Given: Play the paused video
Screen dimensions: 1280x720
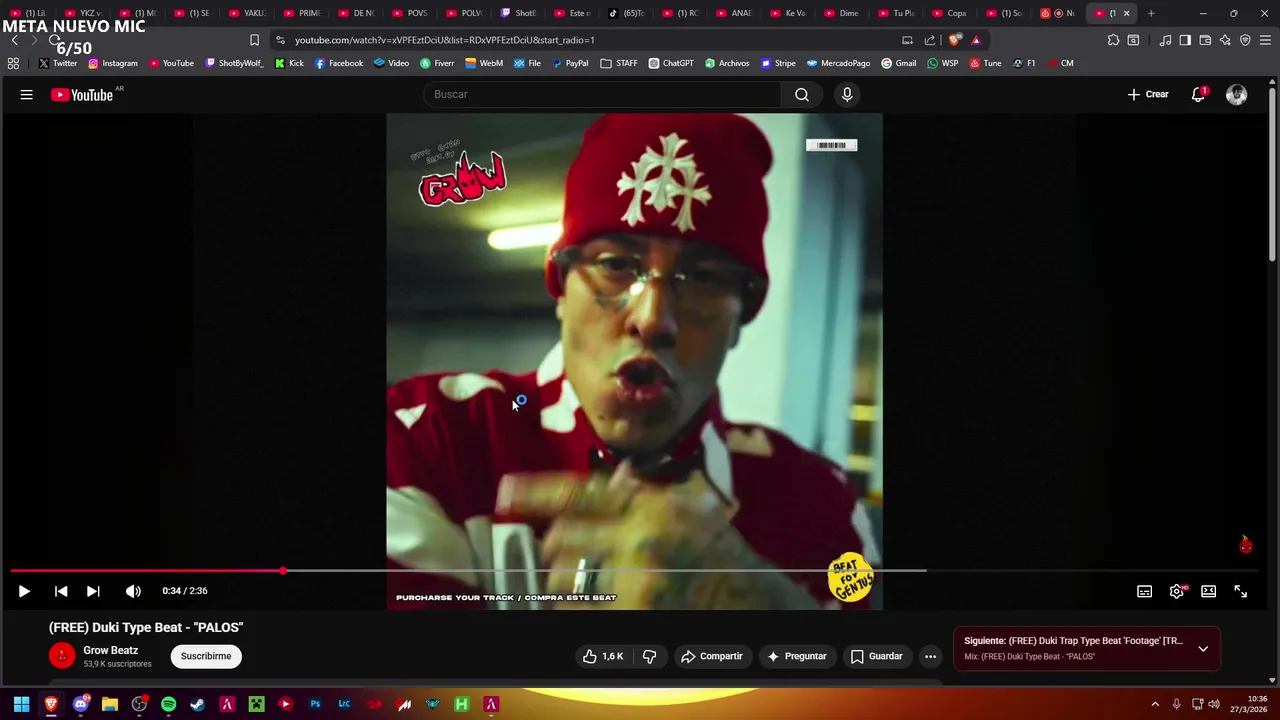Looking at the screenshot, I should pos(24,591).
